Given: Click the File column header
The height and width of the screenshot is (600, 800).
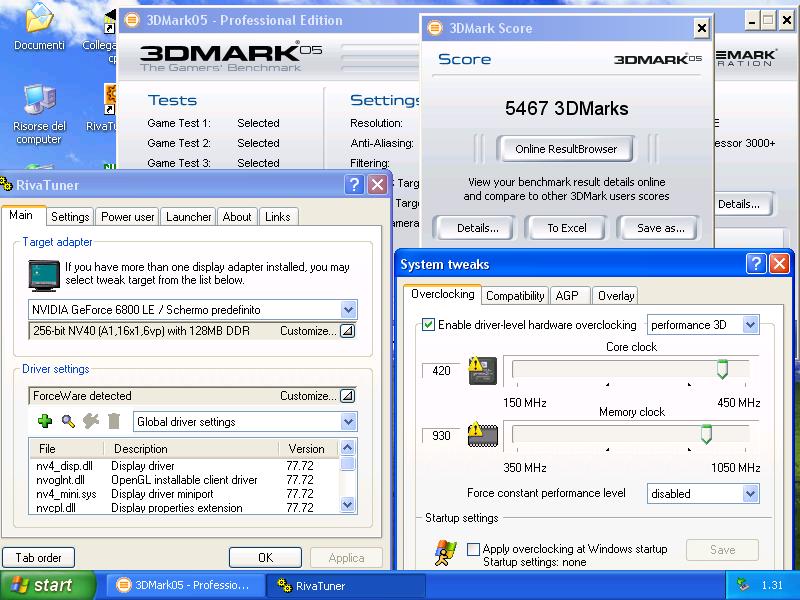Looking at the screenshot, I should (x=67, y=448).
